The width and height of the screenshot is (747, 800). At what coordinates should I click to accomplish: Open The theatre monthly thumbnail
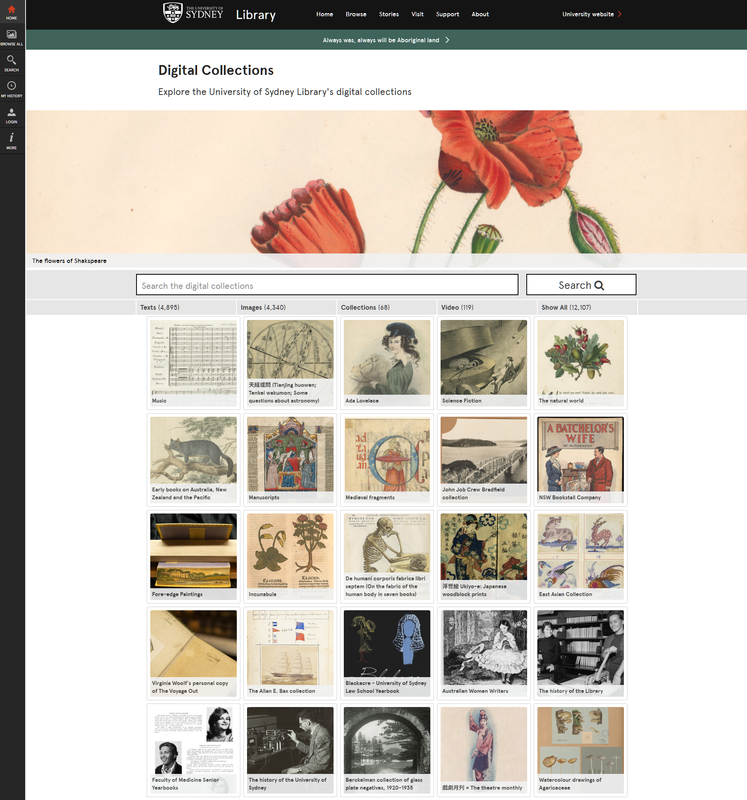[484, 750]
